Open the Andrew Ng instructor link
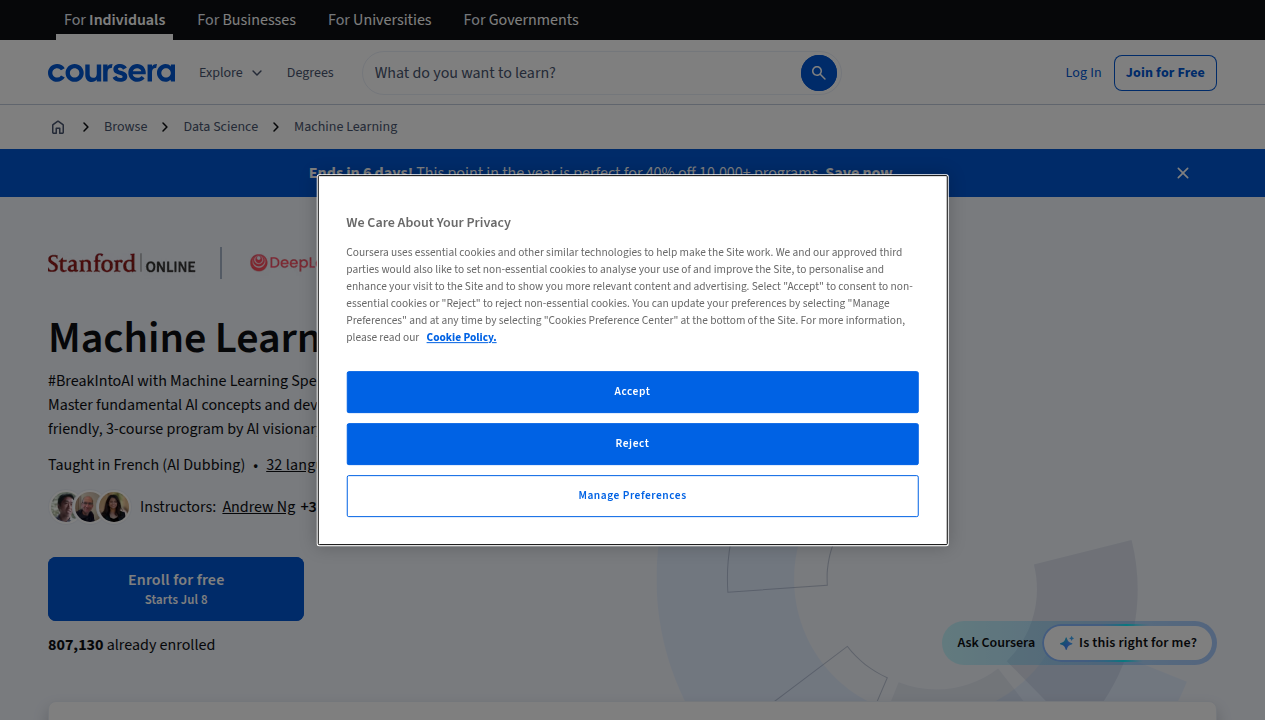Image resolution: width=1280 pixels, height=720 pixels. click(x=259, y=507)
